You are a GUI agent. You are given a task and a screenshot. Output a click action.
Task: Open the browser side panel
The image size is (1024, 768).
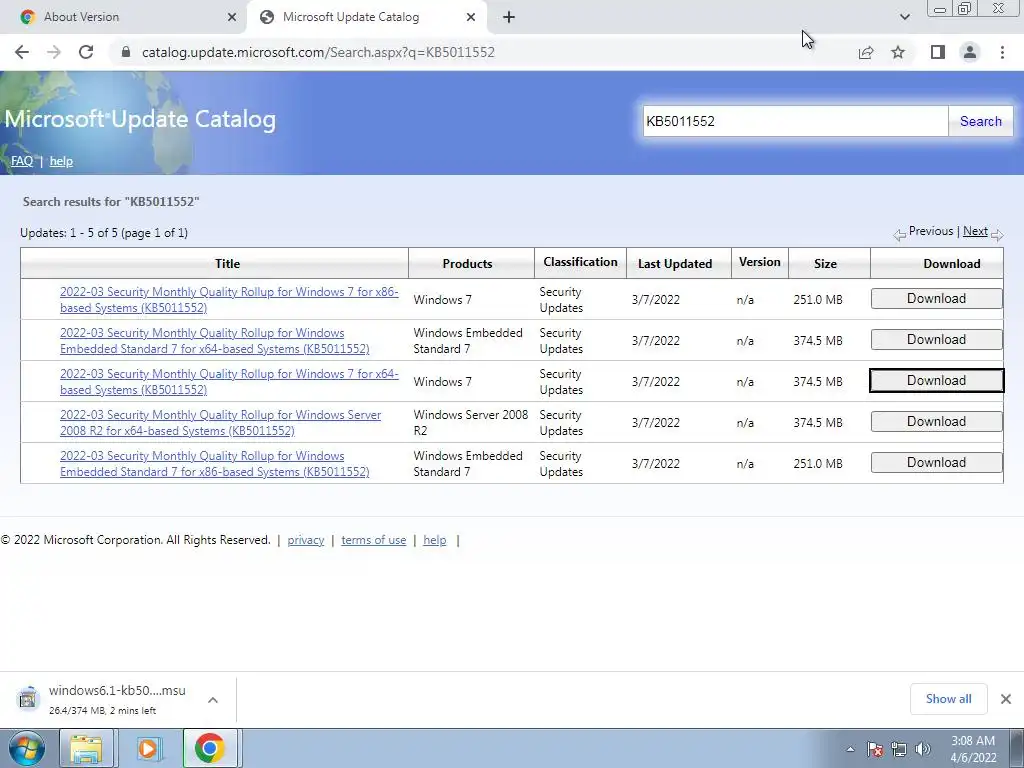tap(938, 52)
